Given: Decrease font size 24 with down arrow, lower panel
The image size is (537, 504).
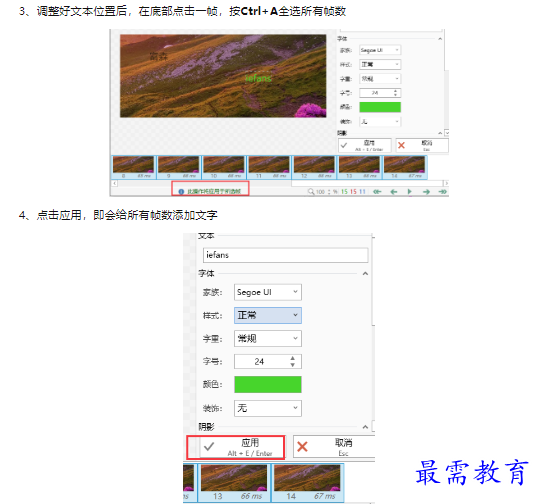Looking at the screenshot, I should [x=292, y=365].
